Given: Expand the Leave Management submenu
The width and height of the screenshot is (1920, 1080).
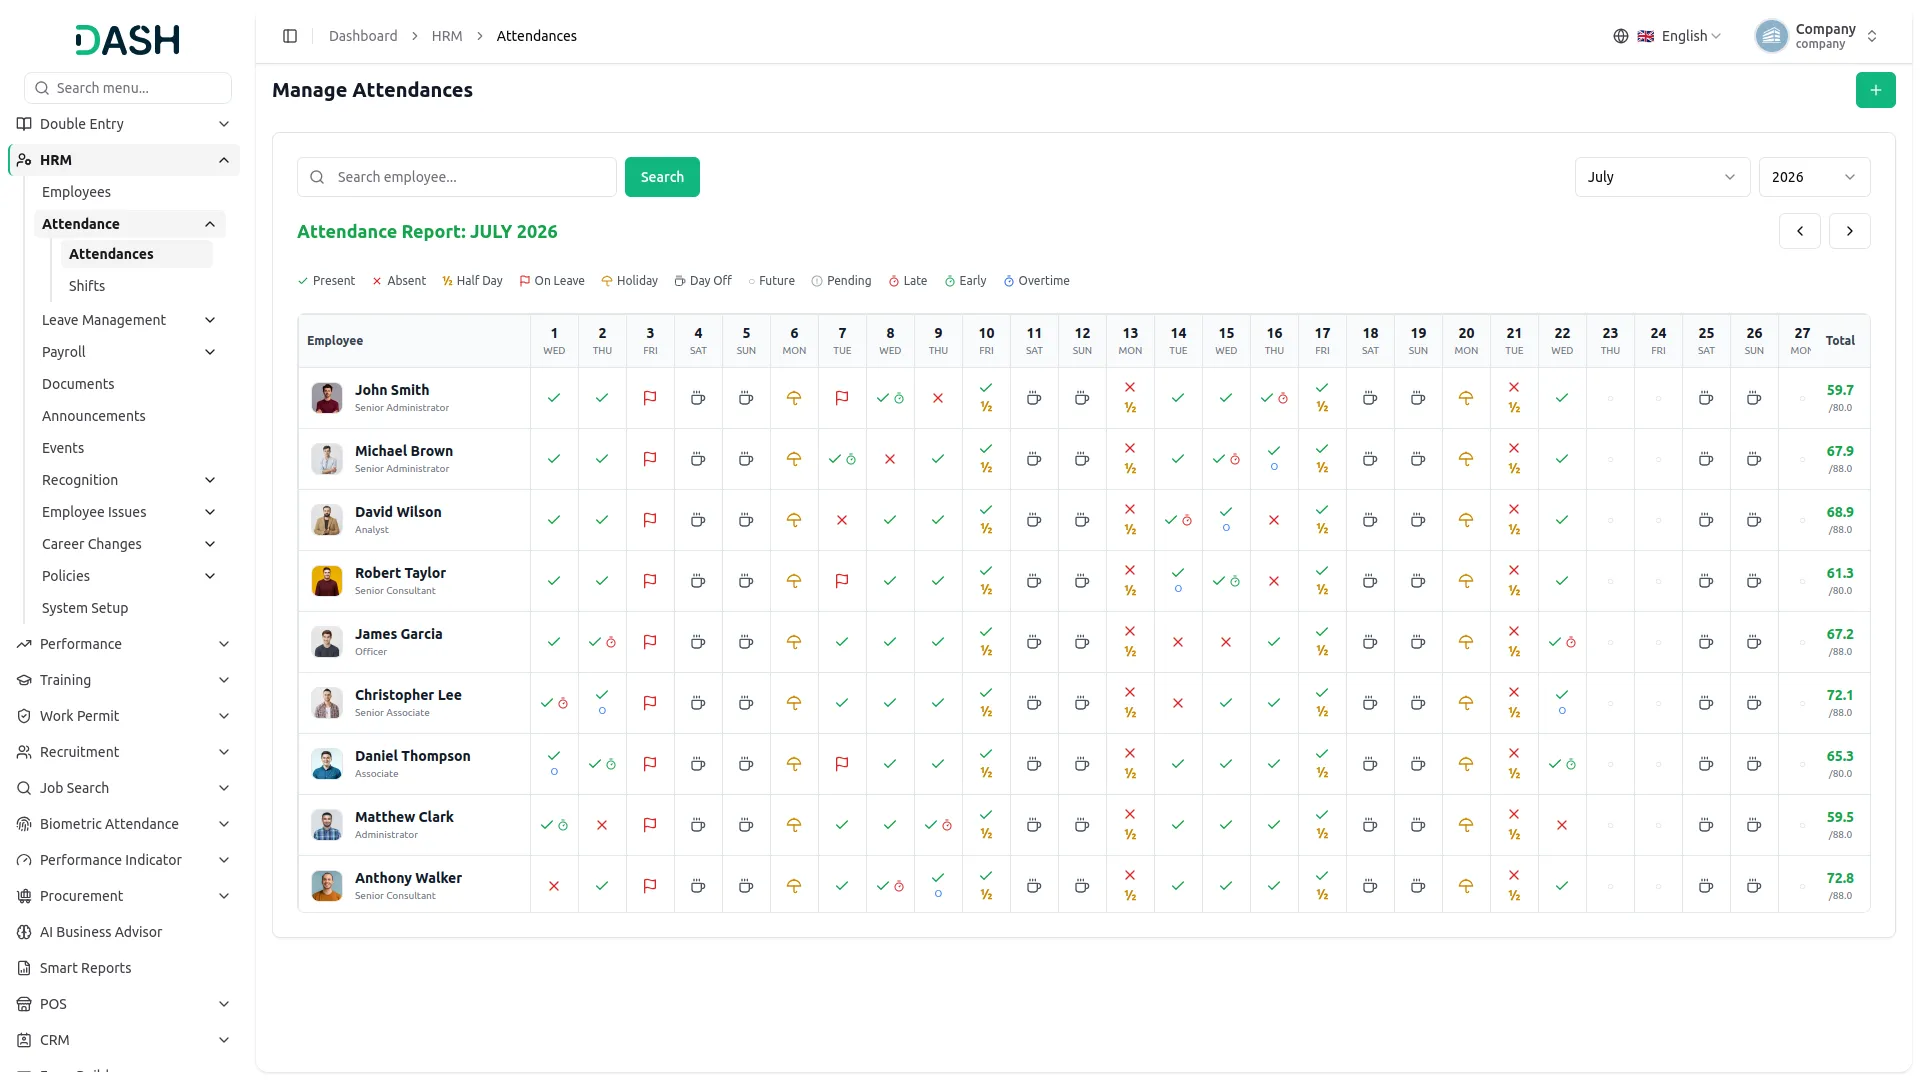Looking at the screenshot, I should coord(128,320).
